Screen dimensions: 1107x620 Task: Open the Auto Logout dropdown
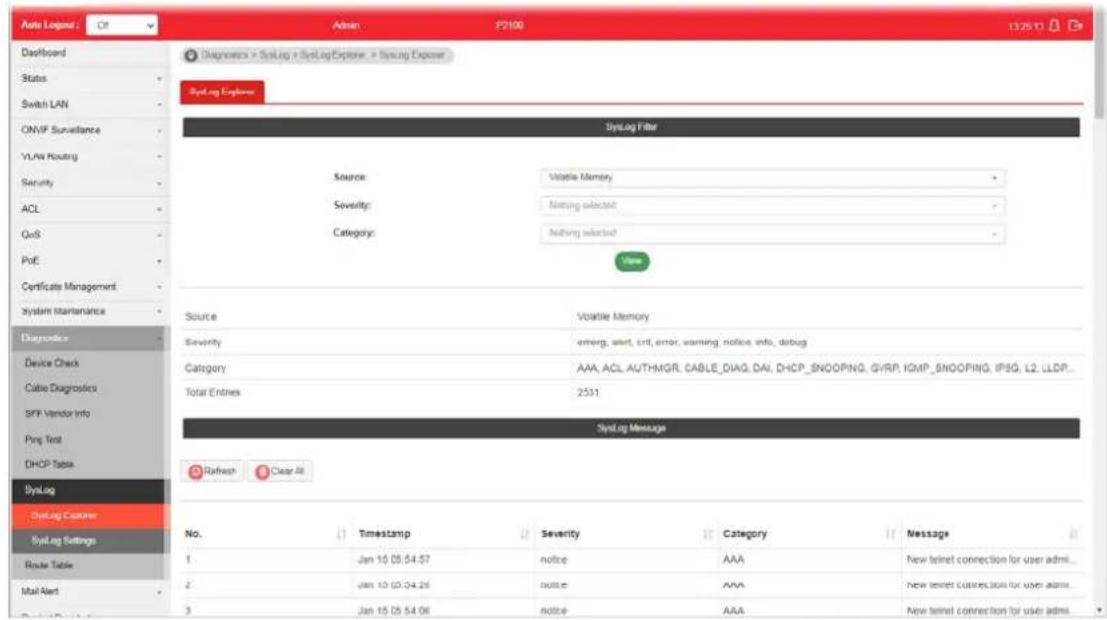point(122,25)
